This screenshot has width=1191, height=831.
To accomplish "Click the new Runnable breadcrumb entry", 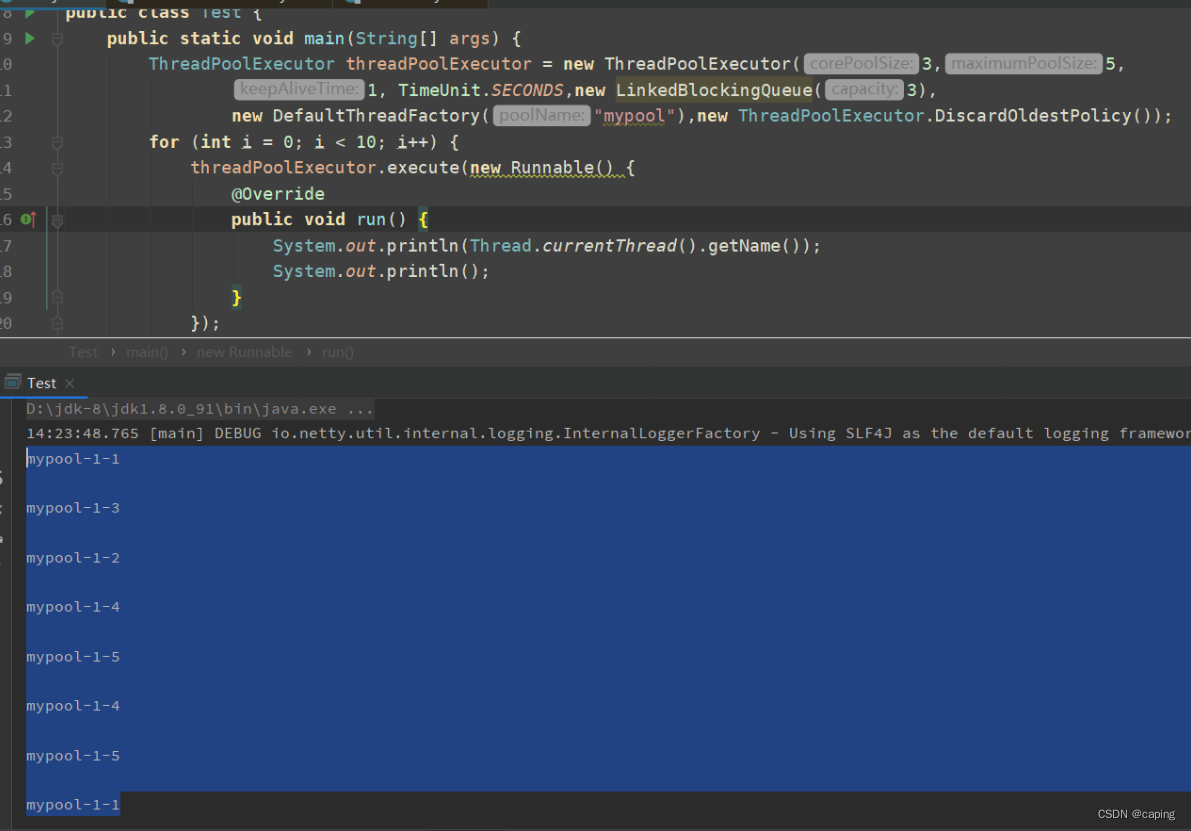I will [x=244, y=352].
